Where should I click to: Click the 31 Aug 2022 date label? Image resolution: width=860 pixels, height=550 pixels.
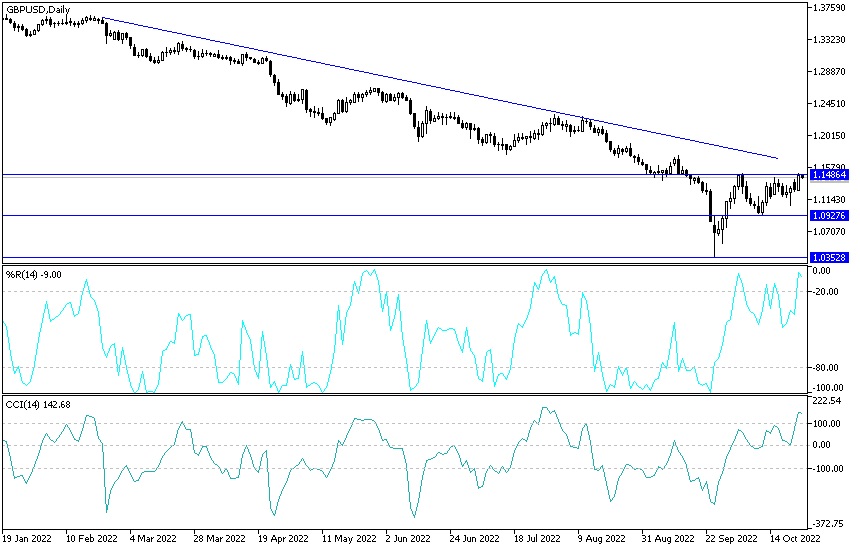click(667, 538)
